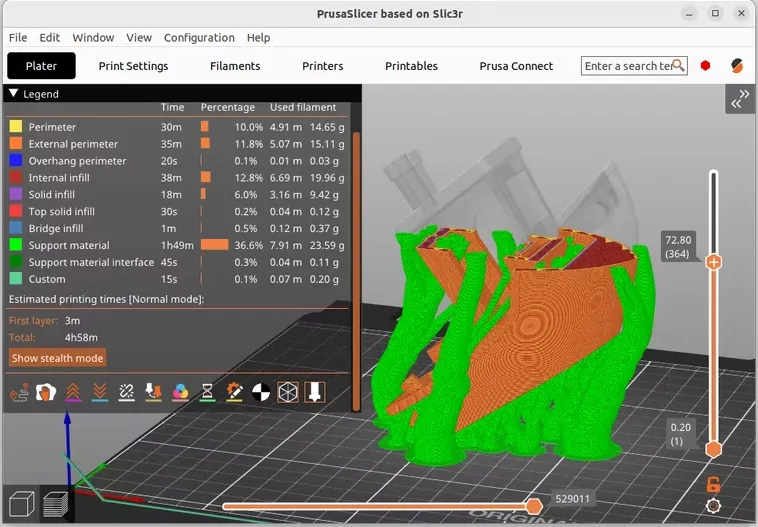Viewport: 758px width, 527px height.
Task: Click the red hexagon notification icon
Action: [x=705, y=66]
